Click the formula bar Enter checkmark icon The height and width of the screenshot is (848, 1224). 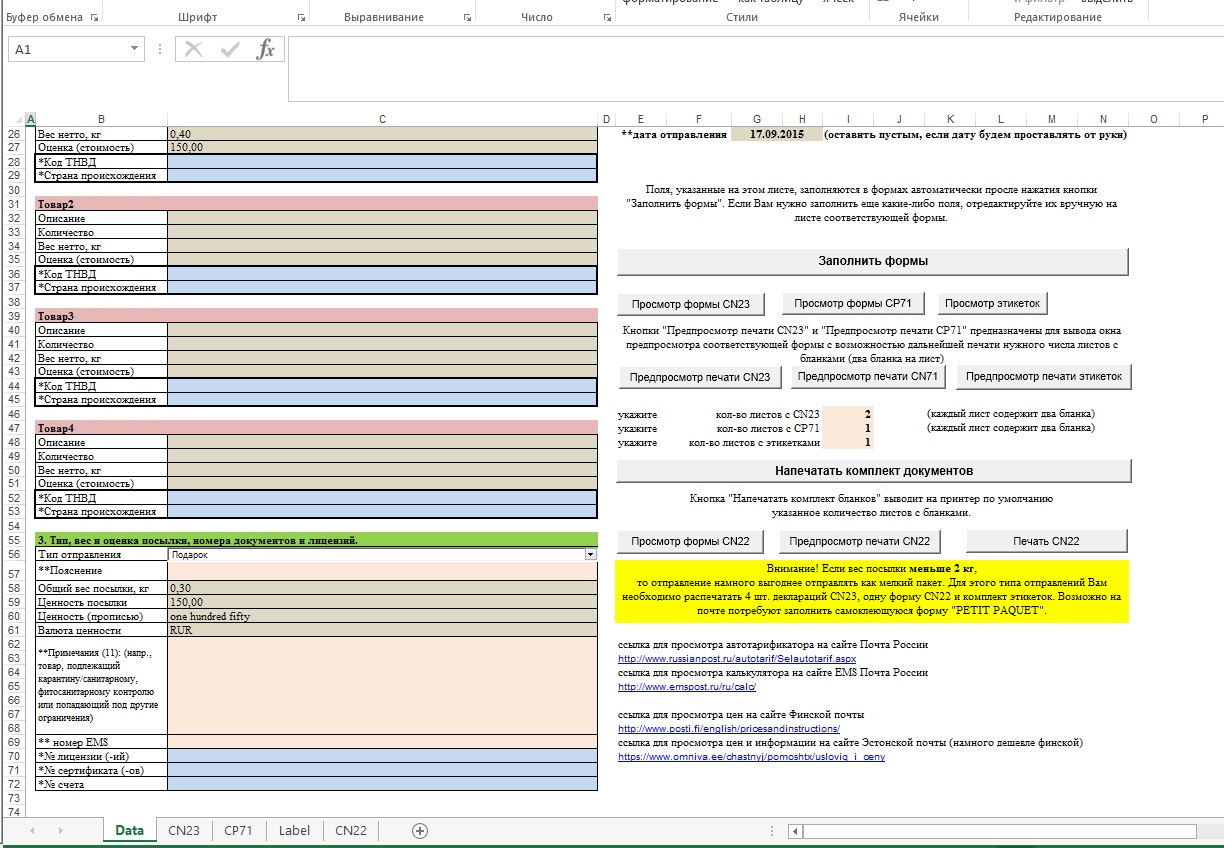(x=230, y=50)
